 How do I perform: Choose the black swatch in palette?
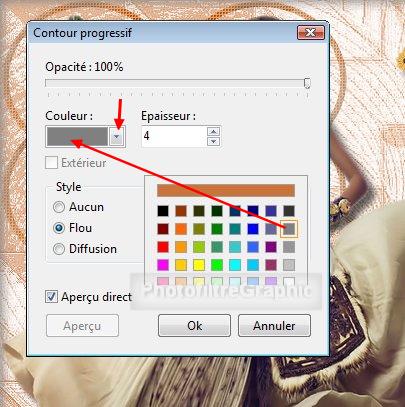[x=163, y=211]
